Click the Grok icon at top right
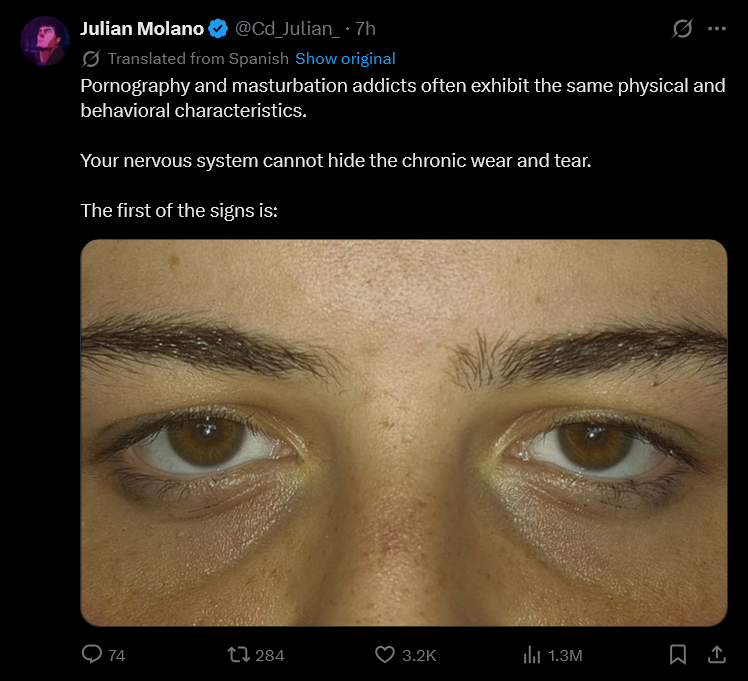This screenshot has width=748, height=681. coord(682,29)
